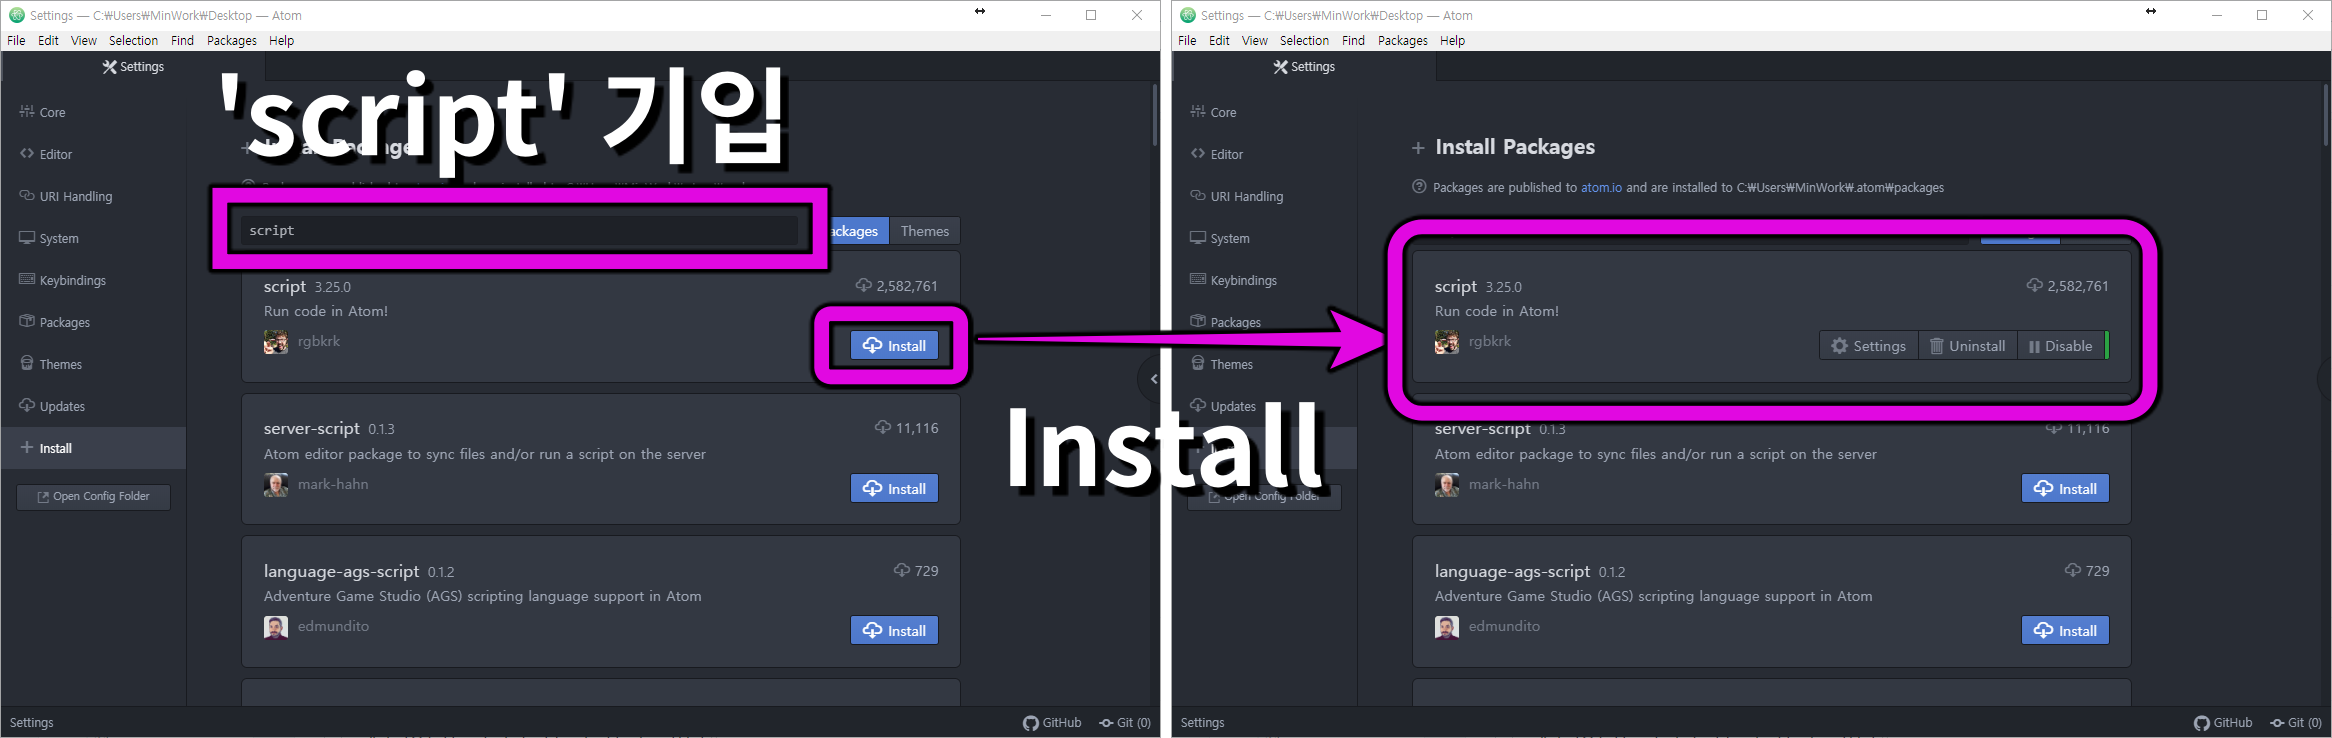Open Keybindings in left window sidebar
Viewport: 2332px width, 738px height.
(62, 280)
